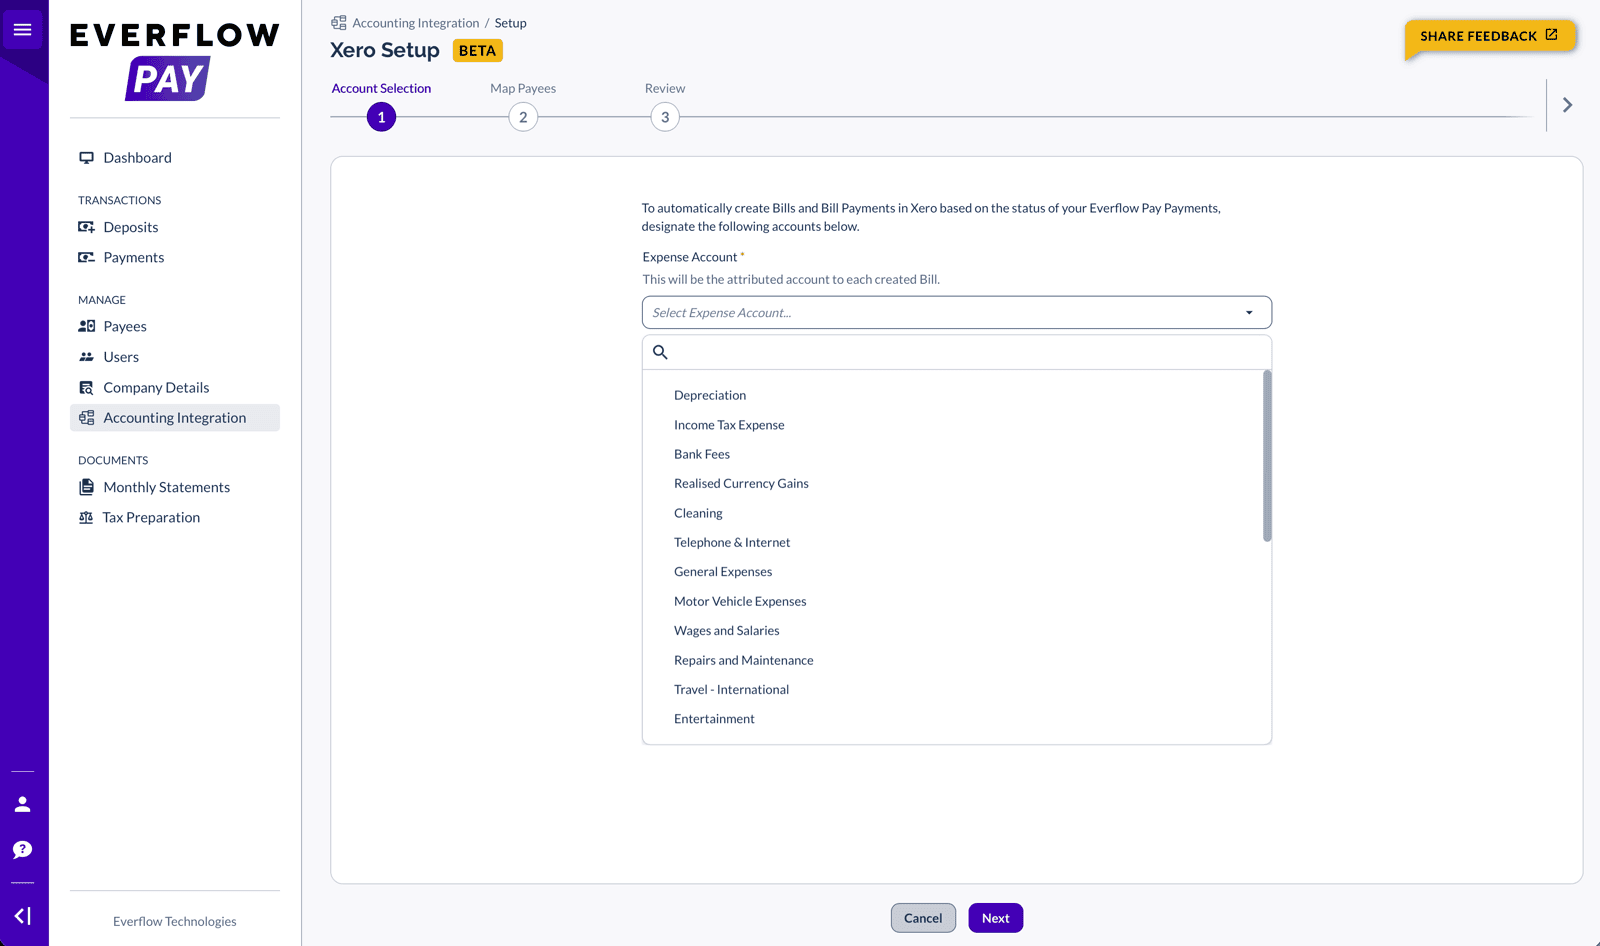The height and width of the screenshot is (946, 1600).
Task: Click the Dashboard monitor icon
Action: tap(86, 158)
